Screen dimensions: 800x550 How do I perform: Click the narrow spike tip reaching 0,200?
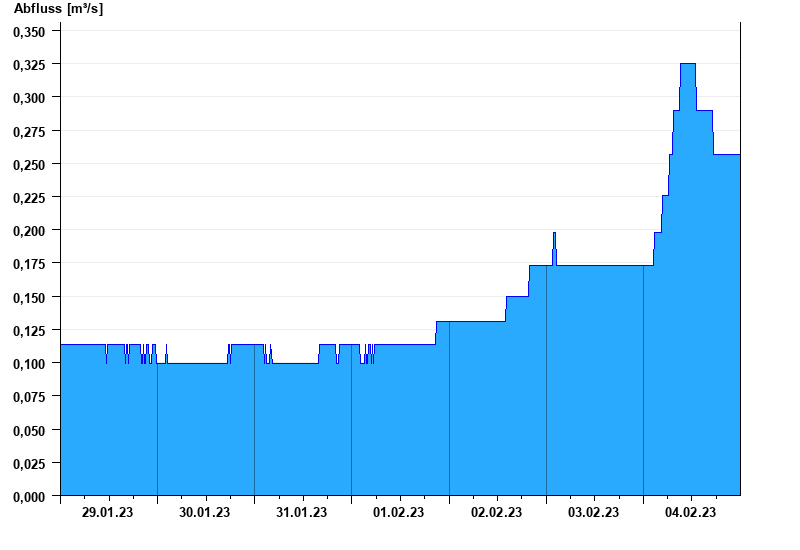(554, 233)
